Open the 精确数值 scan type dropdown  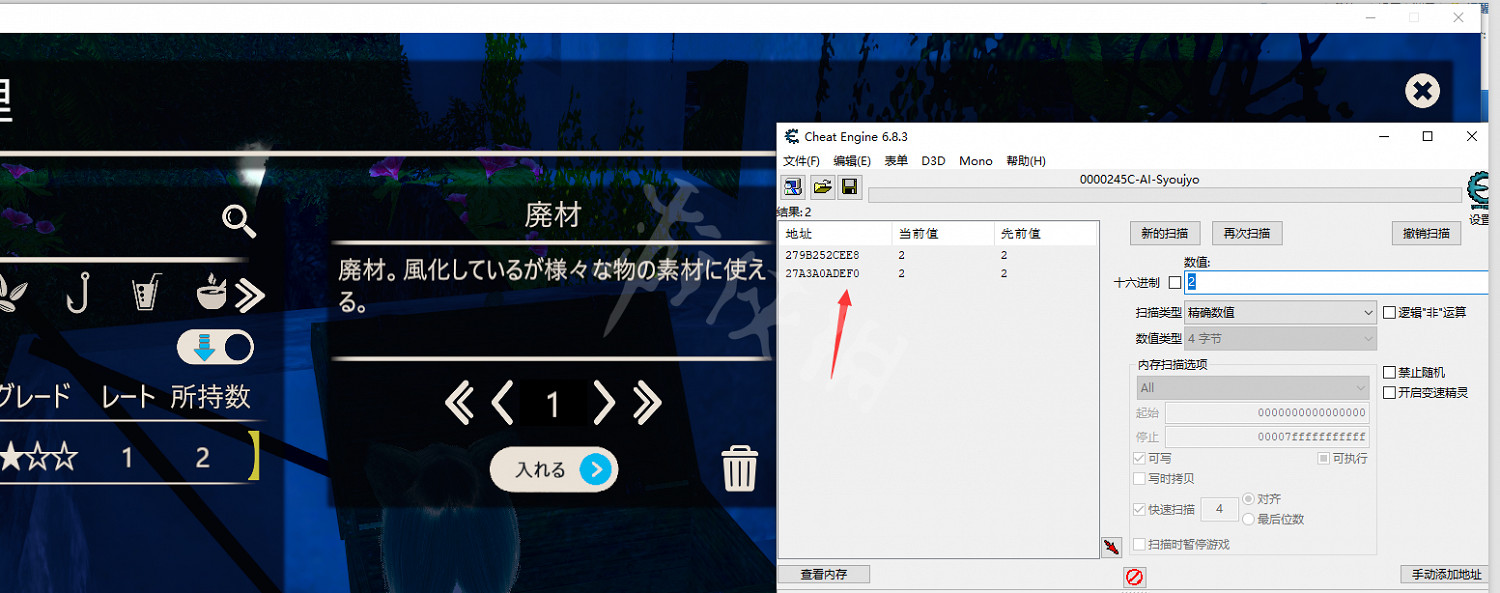pos(1280,313)
